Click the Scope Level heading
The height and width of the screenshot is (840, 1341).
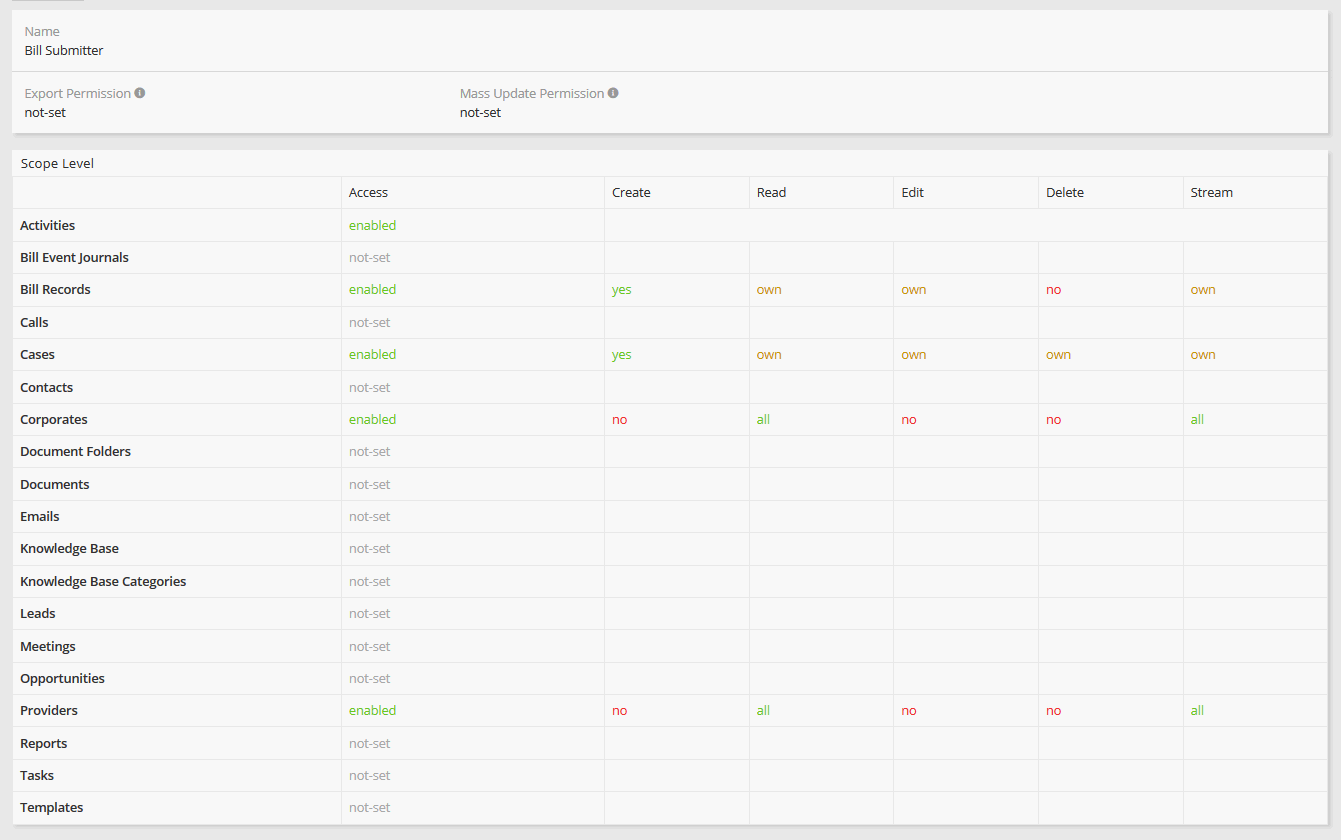click(57, 163)
